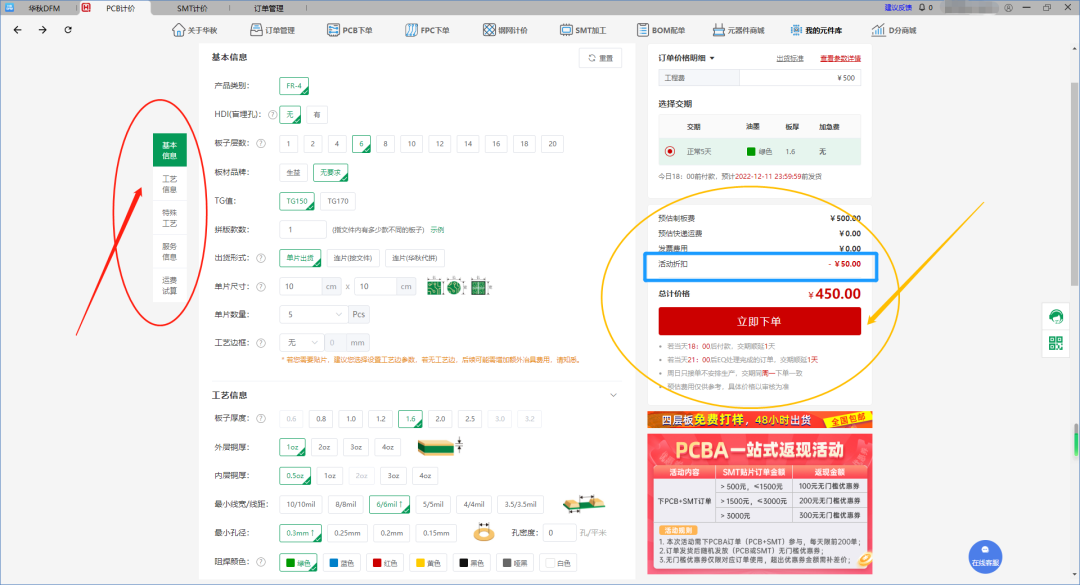Pick 黄色 solder mask color
The width and height of the screenshot is (1080, 585).
point(428,563)
